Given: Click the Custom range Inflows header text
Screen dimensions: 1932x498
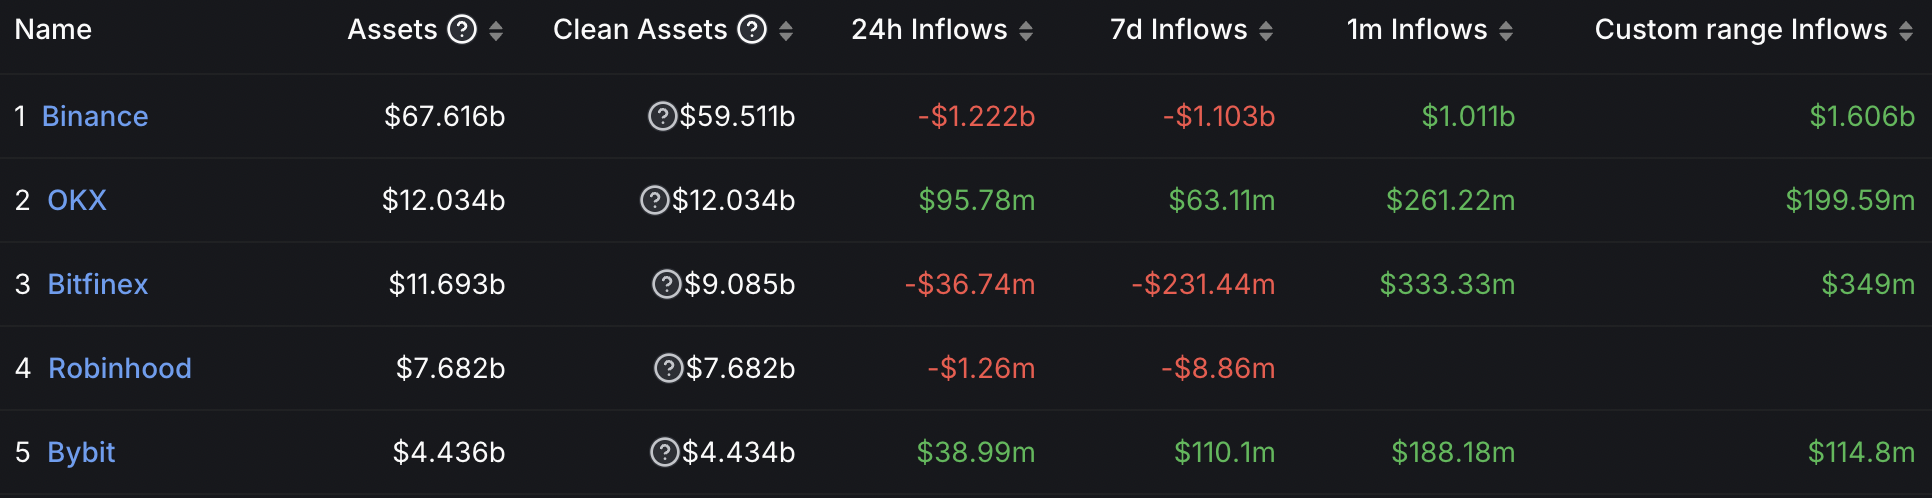Looking at the screenshot, I should click(x=1740, y=30).
